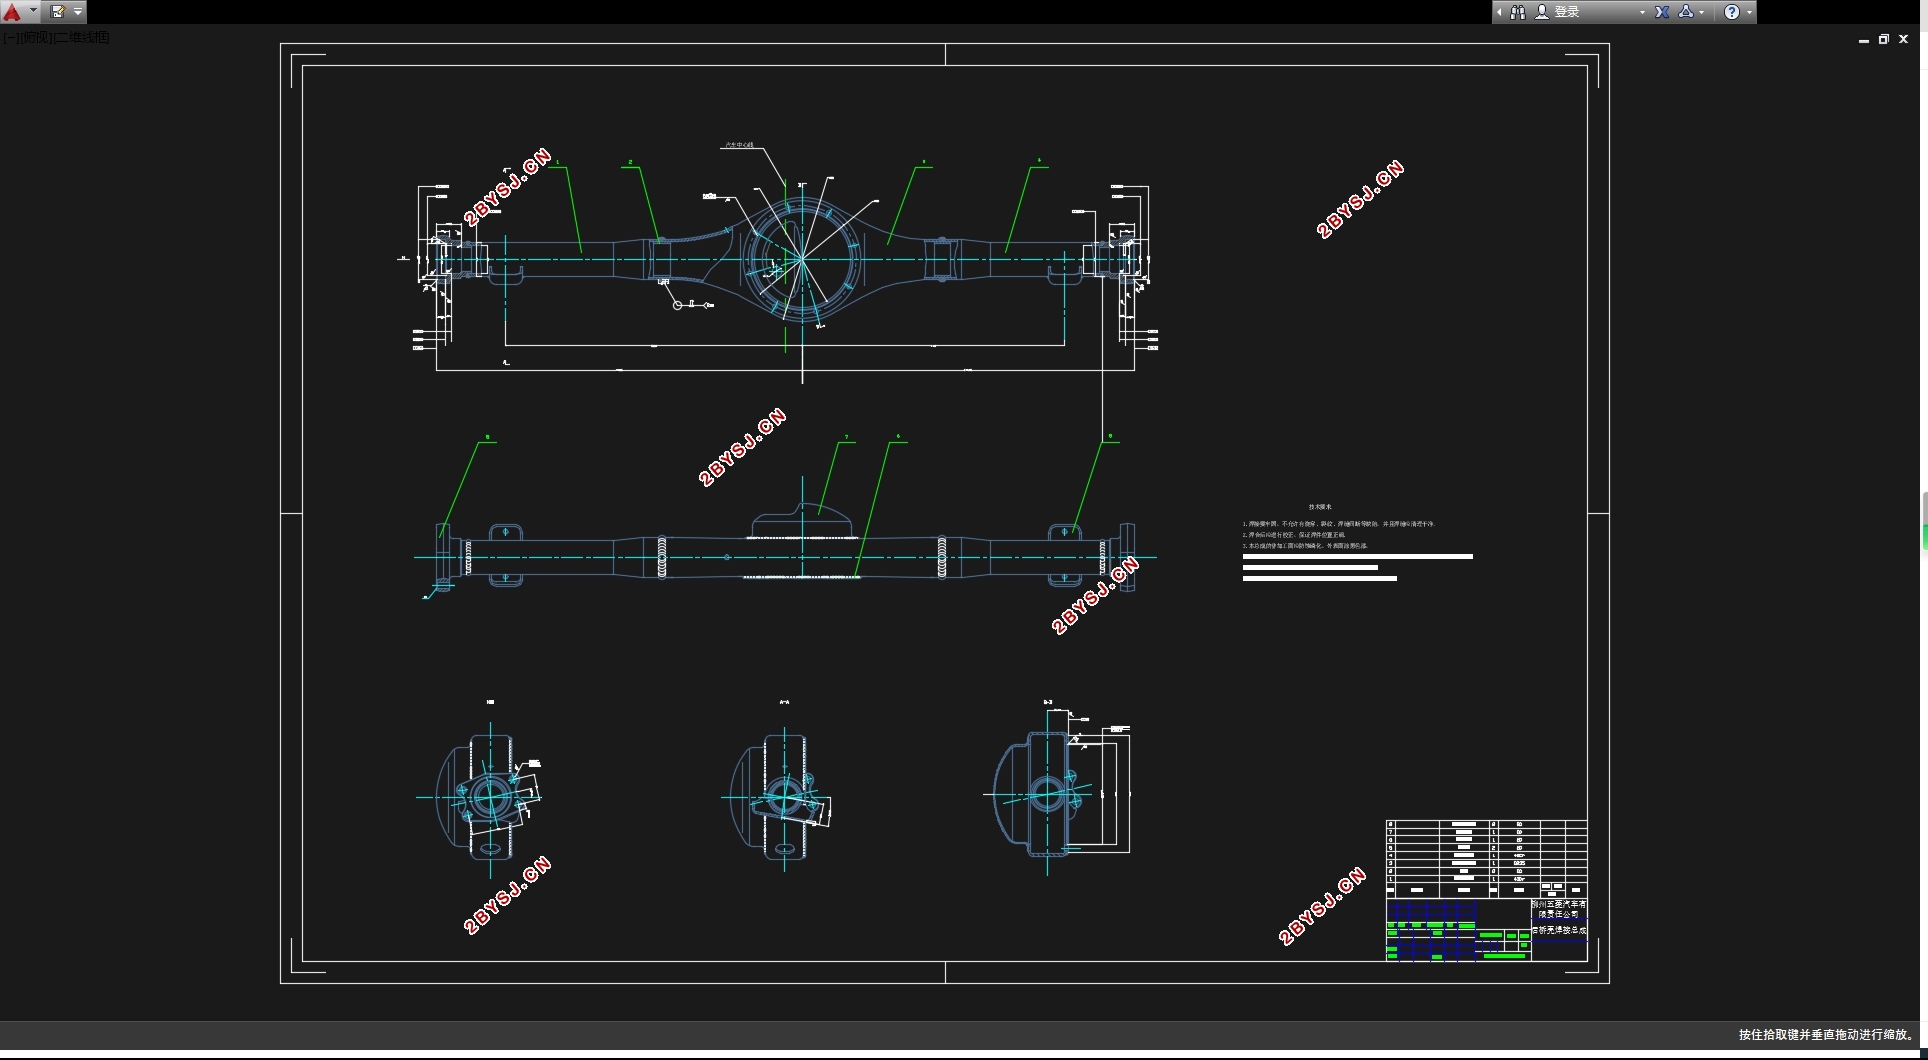Select the 技术要求 heading text in drawing

coord(1320,507)
